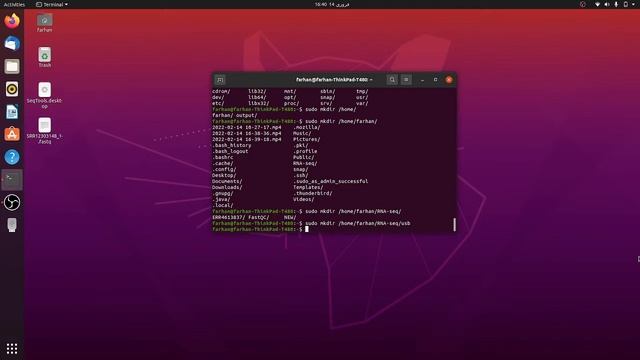640x360 pixels.
Task: Select the SRR12303148 fastq file on the desktop
Action: (x=44, y=131)
